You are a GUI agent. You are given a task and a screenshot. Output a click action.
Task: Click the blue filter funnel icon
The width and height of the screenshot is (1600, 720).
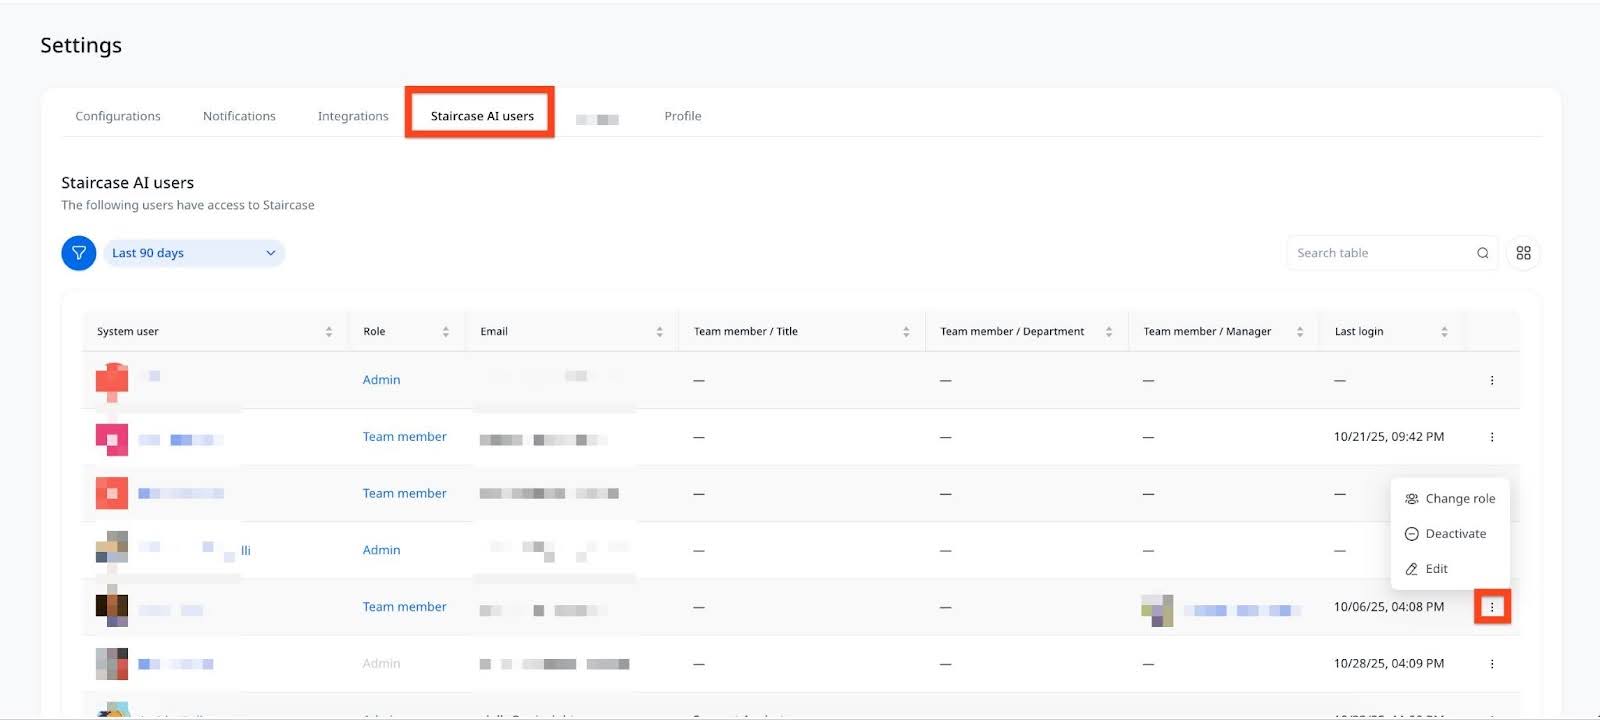click(x=79, y=253)
